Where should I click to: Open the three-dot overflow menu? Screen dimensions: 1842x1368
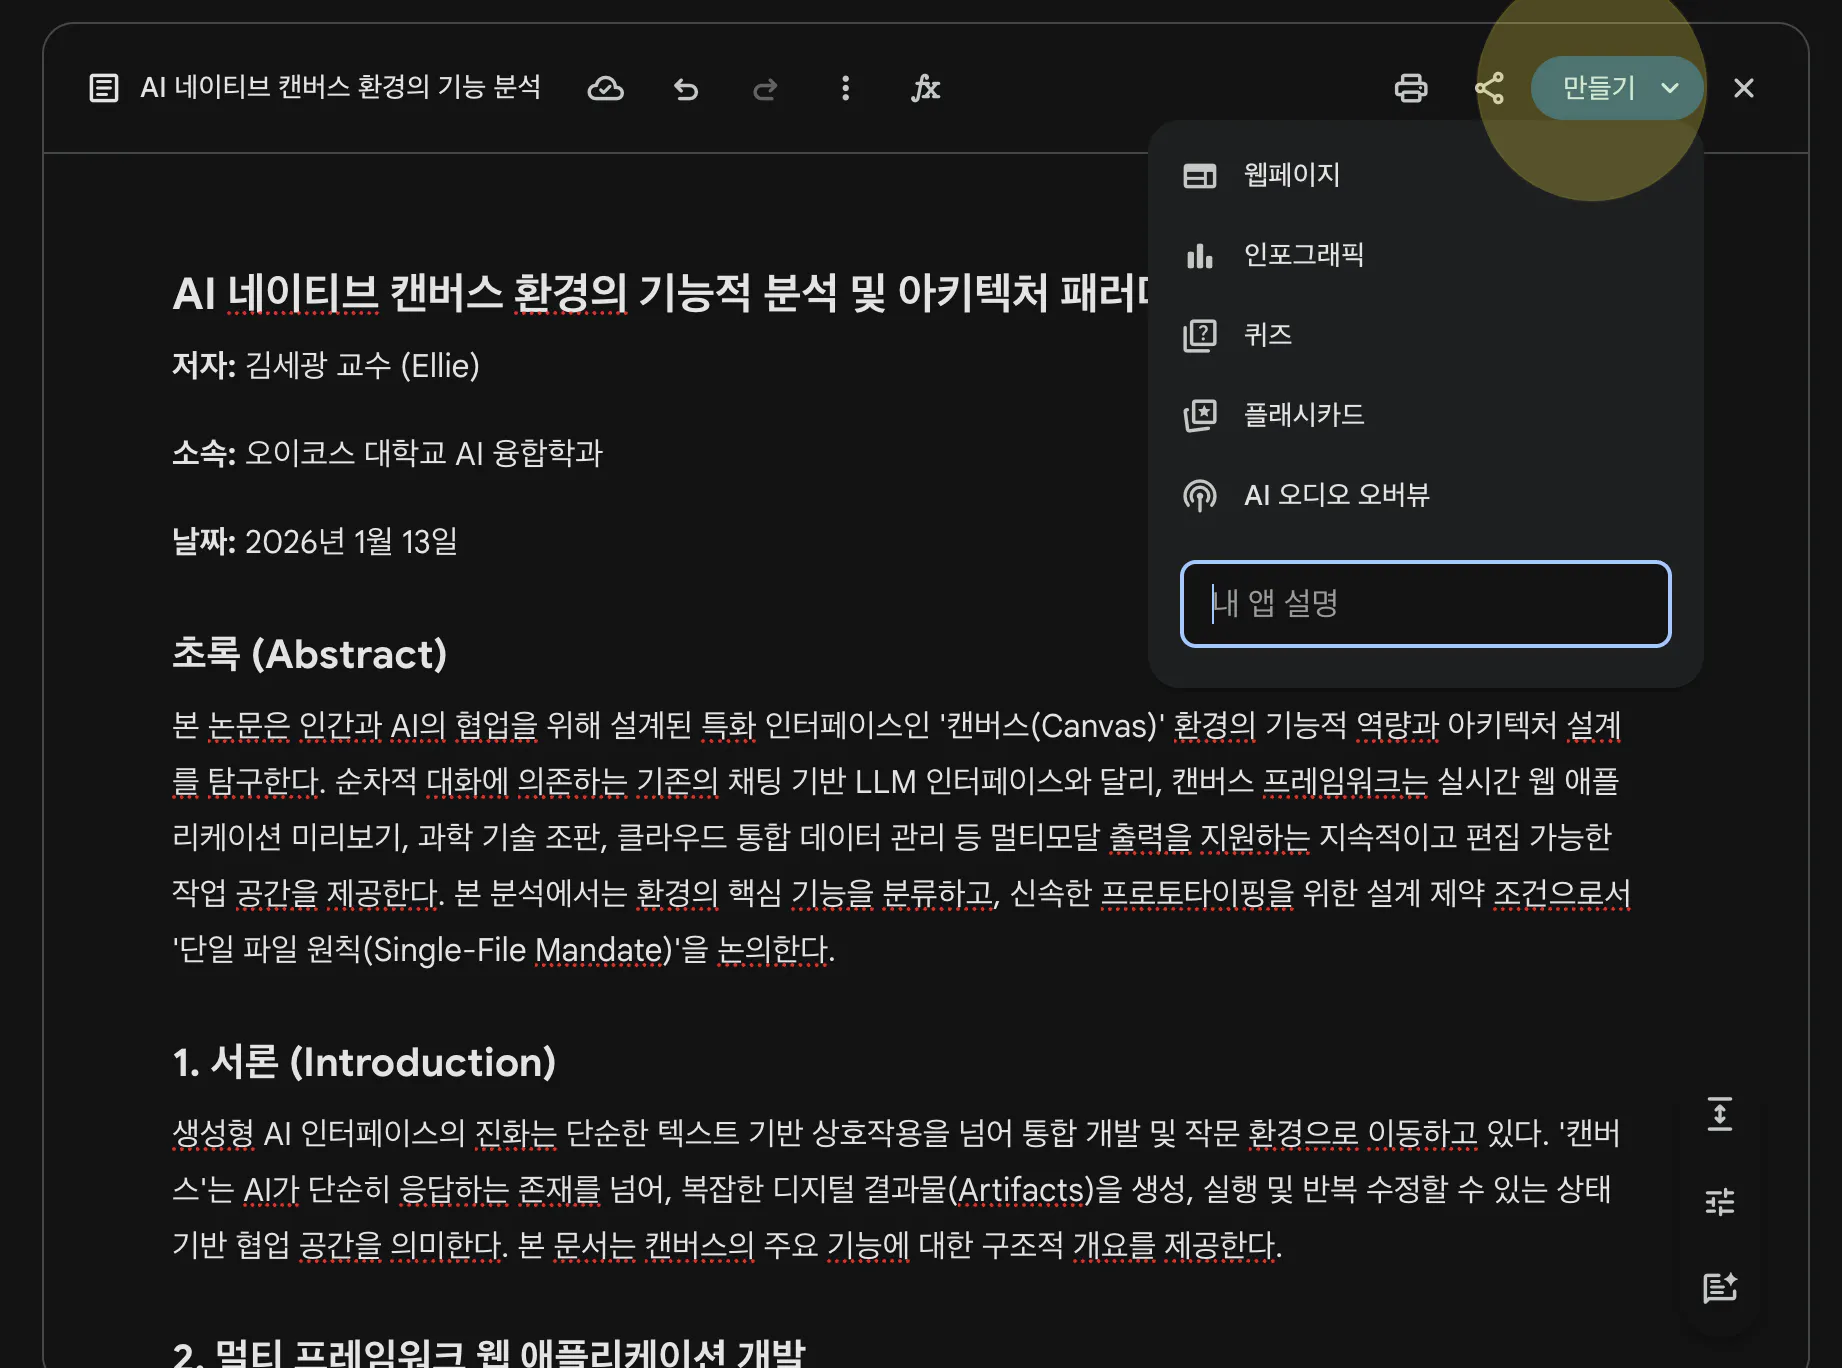click(x=845, y=88)
